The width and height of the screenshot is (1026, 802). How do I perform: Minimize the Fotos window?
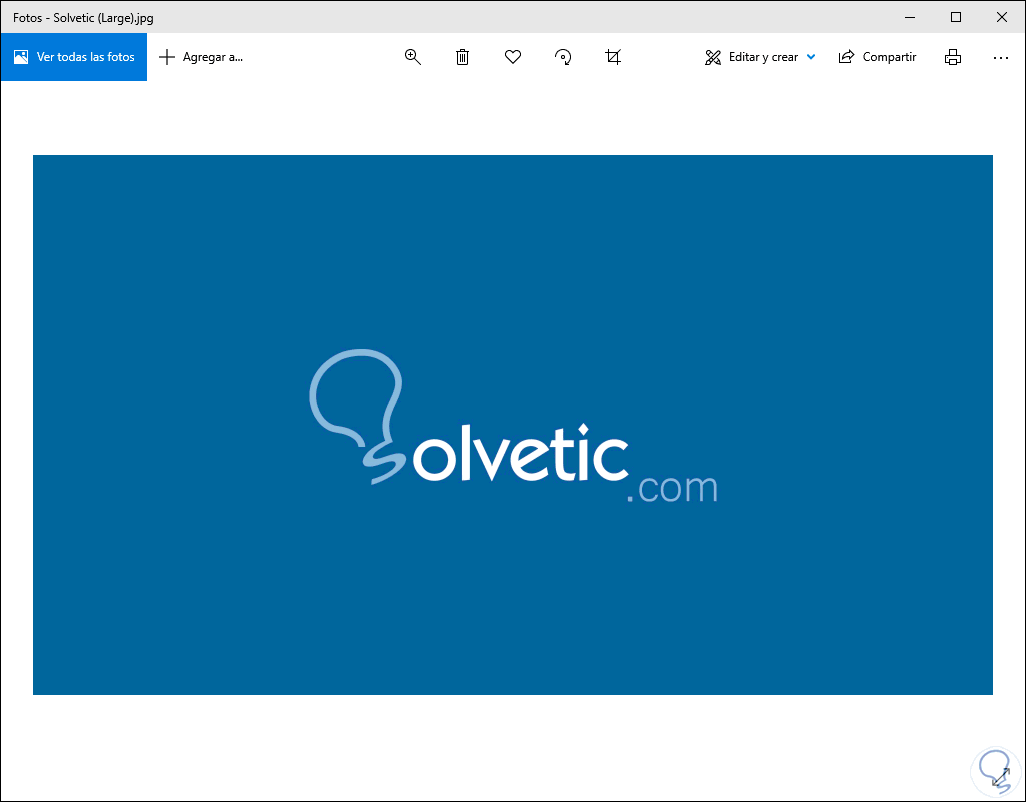910,17
